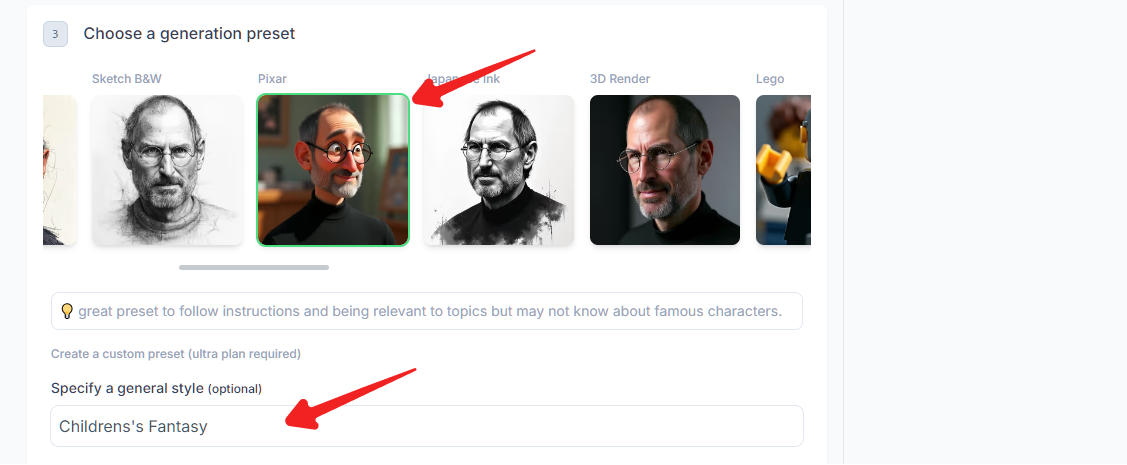The height and width of the screenshot is (465, 1127).
Task: Select the Sketch B&W preset thumbnail
Action: 167,170
